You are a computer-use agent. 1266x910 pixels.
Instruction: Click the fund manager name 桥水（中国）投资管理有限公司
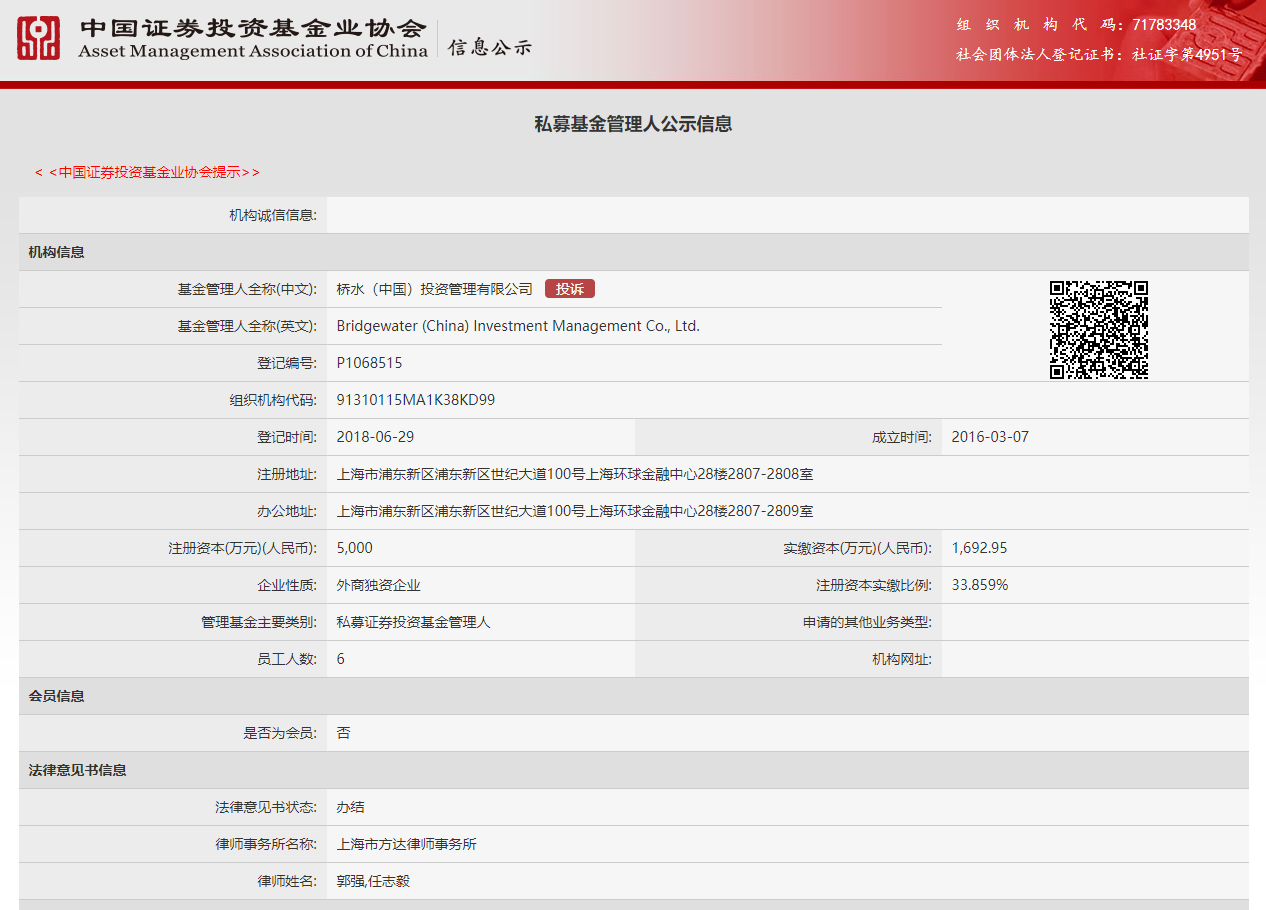[433, 288]
